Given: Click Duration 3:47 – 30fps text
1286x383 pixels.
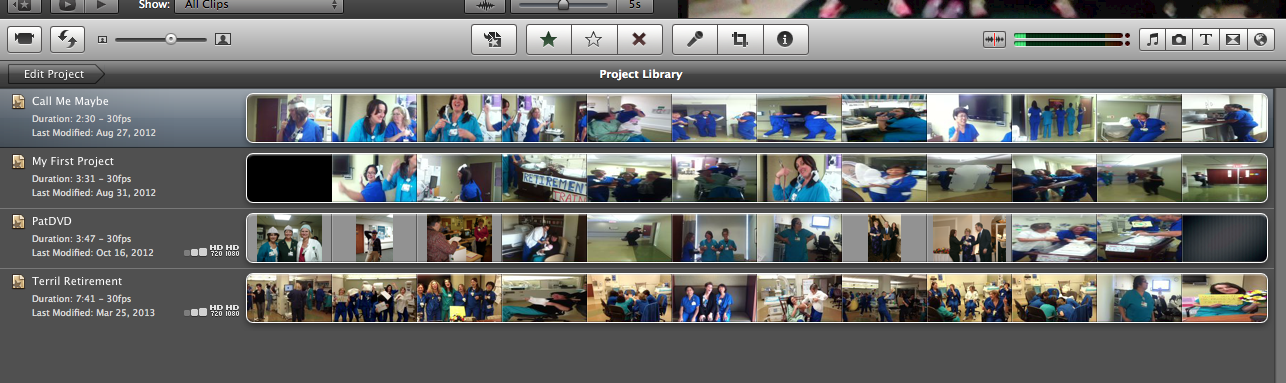Looking at the screenshot, I should [81, 238].
